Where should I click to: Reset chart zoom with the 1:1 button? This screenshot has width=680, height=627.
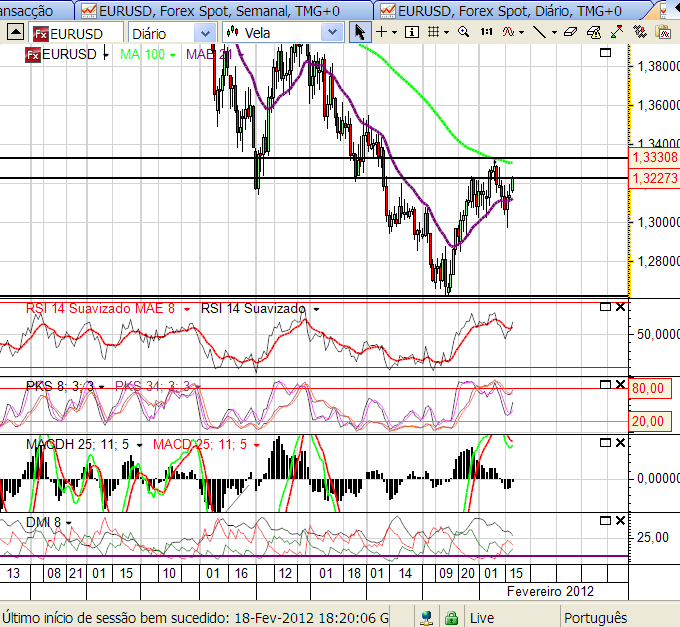486,32
